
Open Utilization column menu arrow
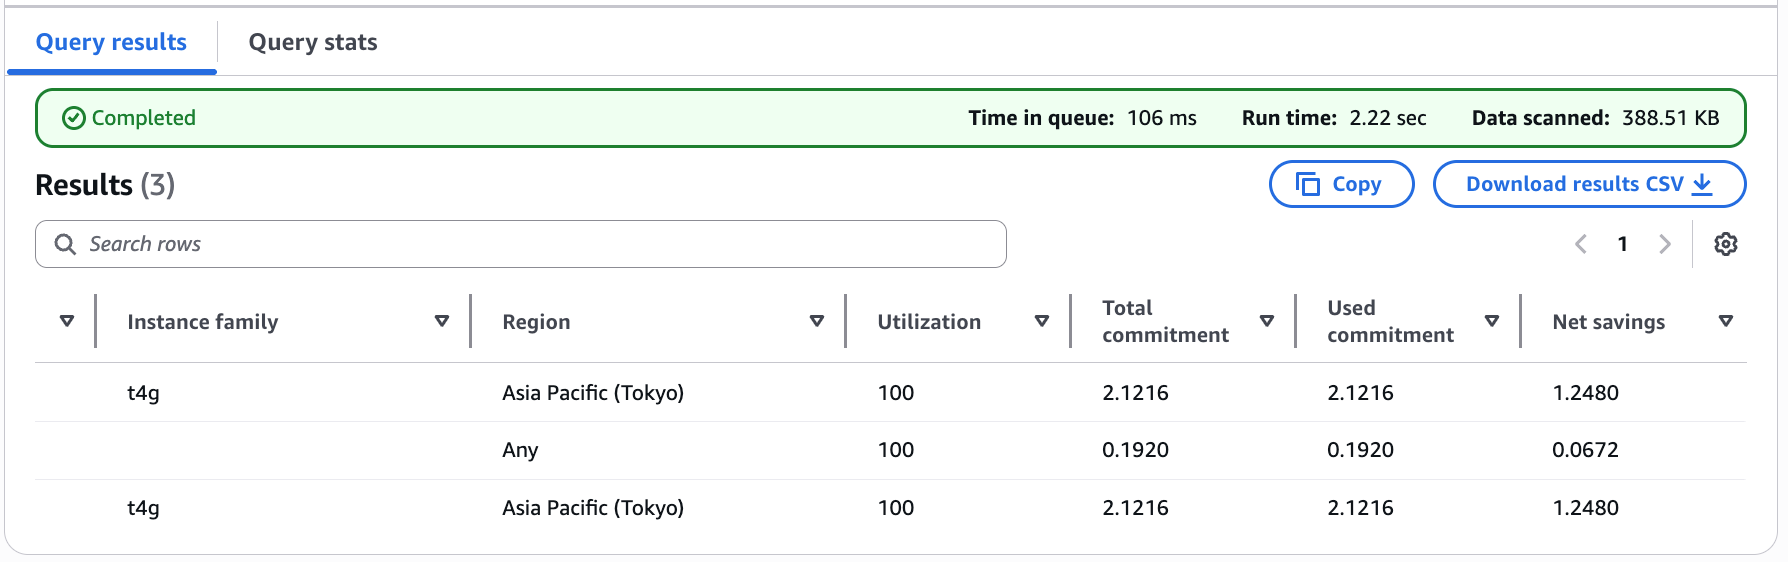(x=1042, y=321)
